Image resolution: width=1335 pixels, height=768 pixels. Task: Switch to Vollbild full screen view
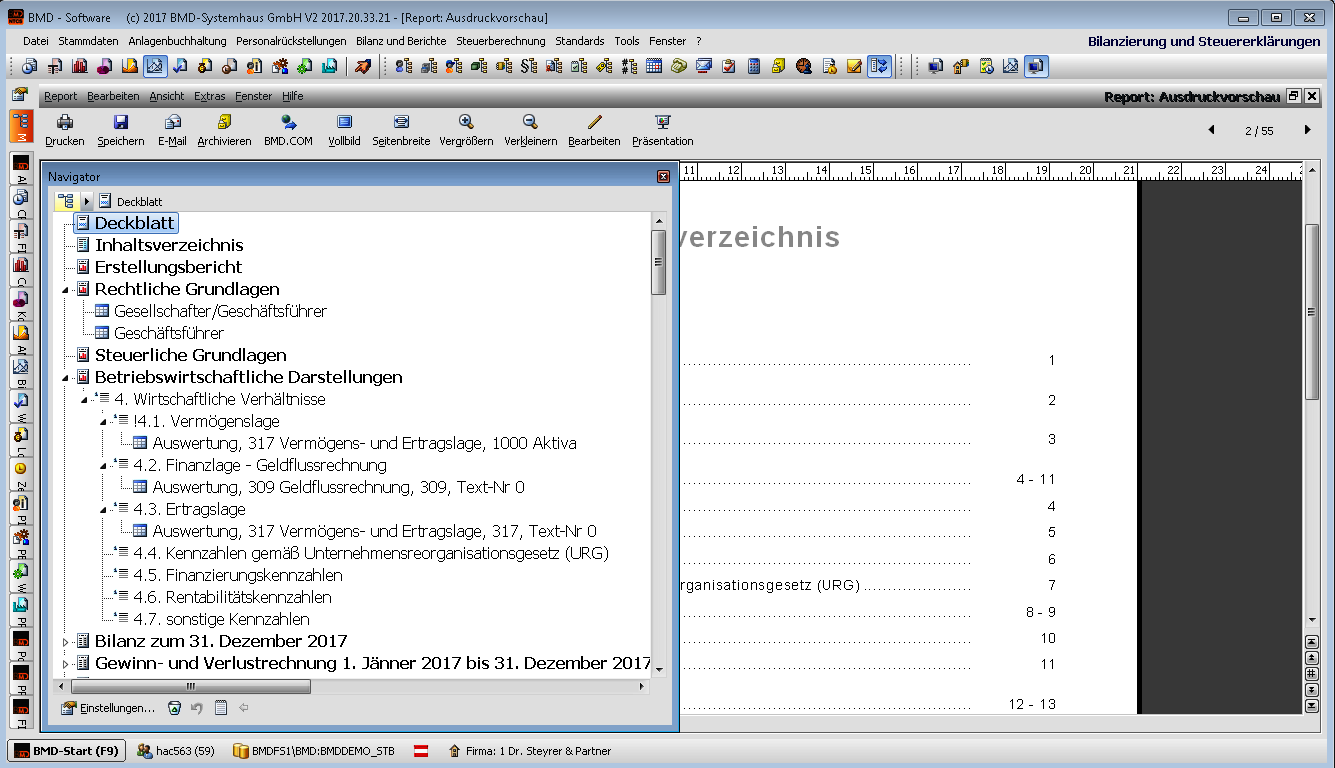tap(344, 123)
